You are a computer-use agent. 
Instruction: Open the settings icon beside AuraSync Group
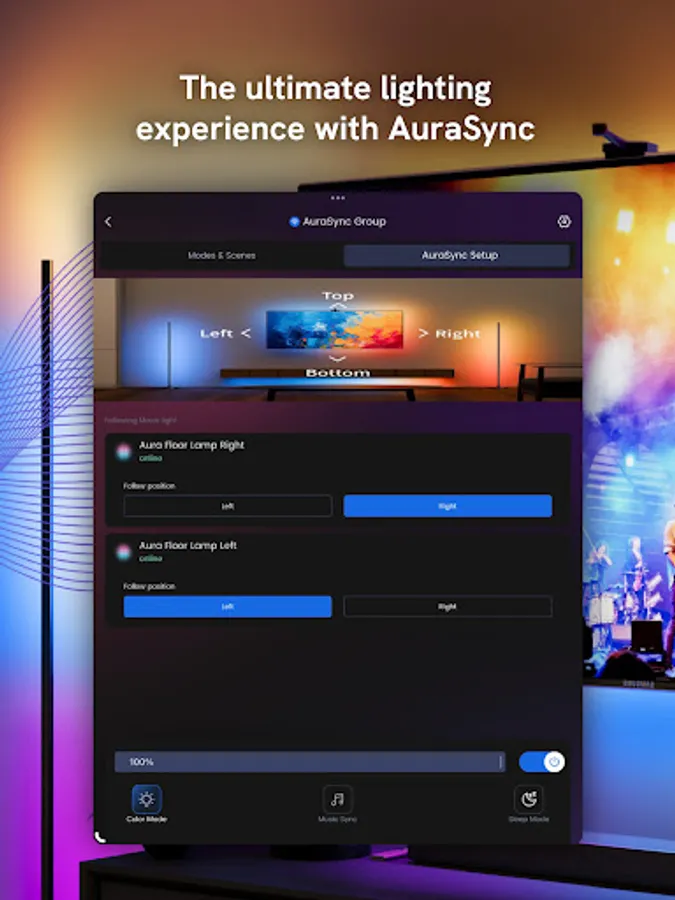coord(564,222)
